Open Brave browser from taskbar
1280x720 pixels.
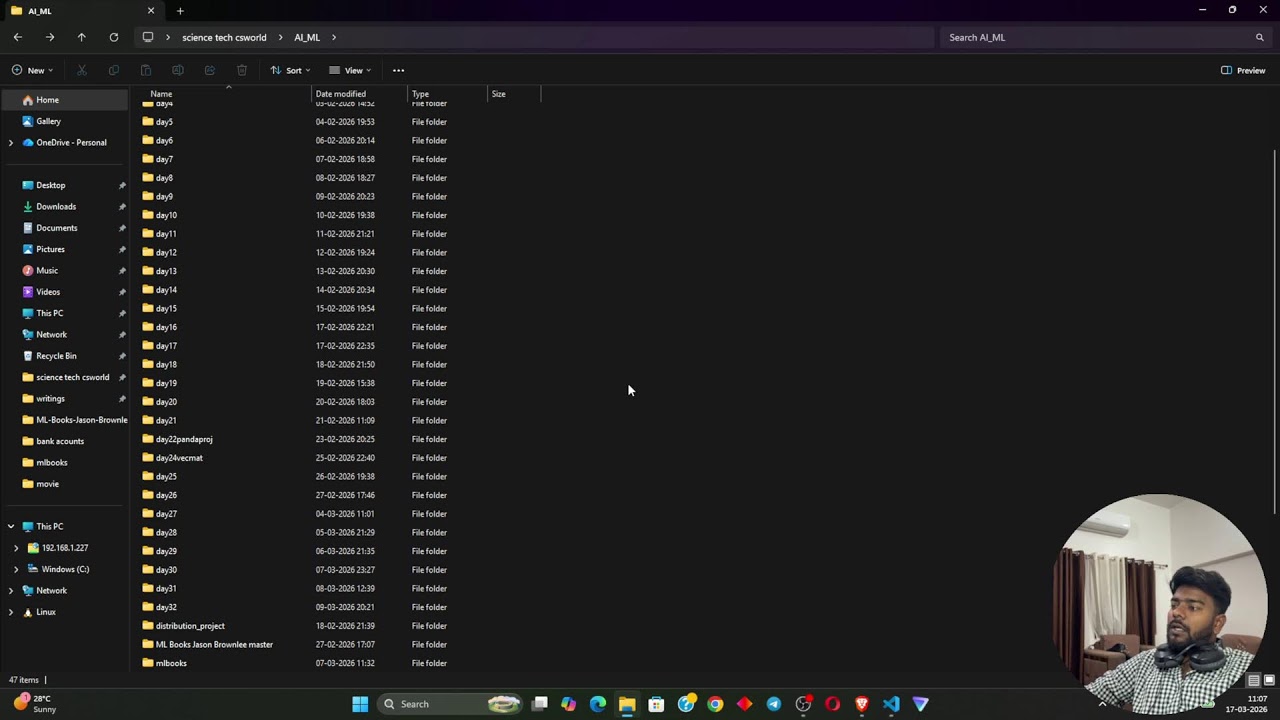click(862, 704)
